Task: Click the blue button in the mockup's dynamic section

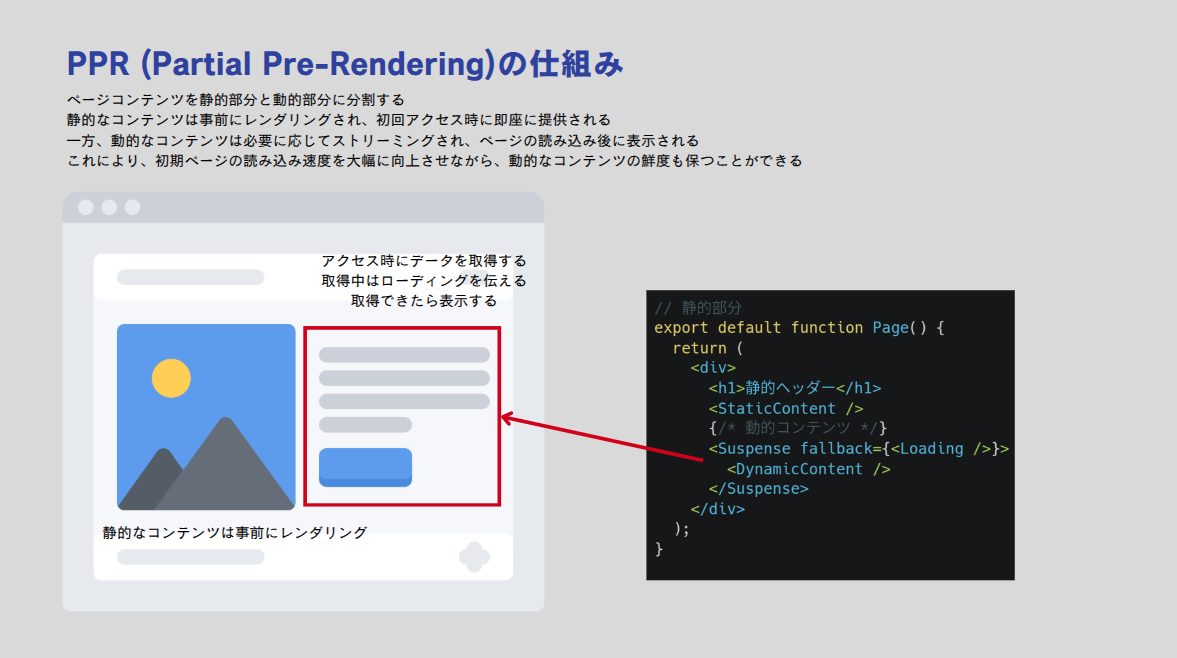Action: [x=366, y=467]
